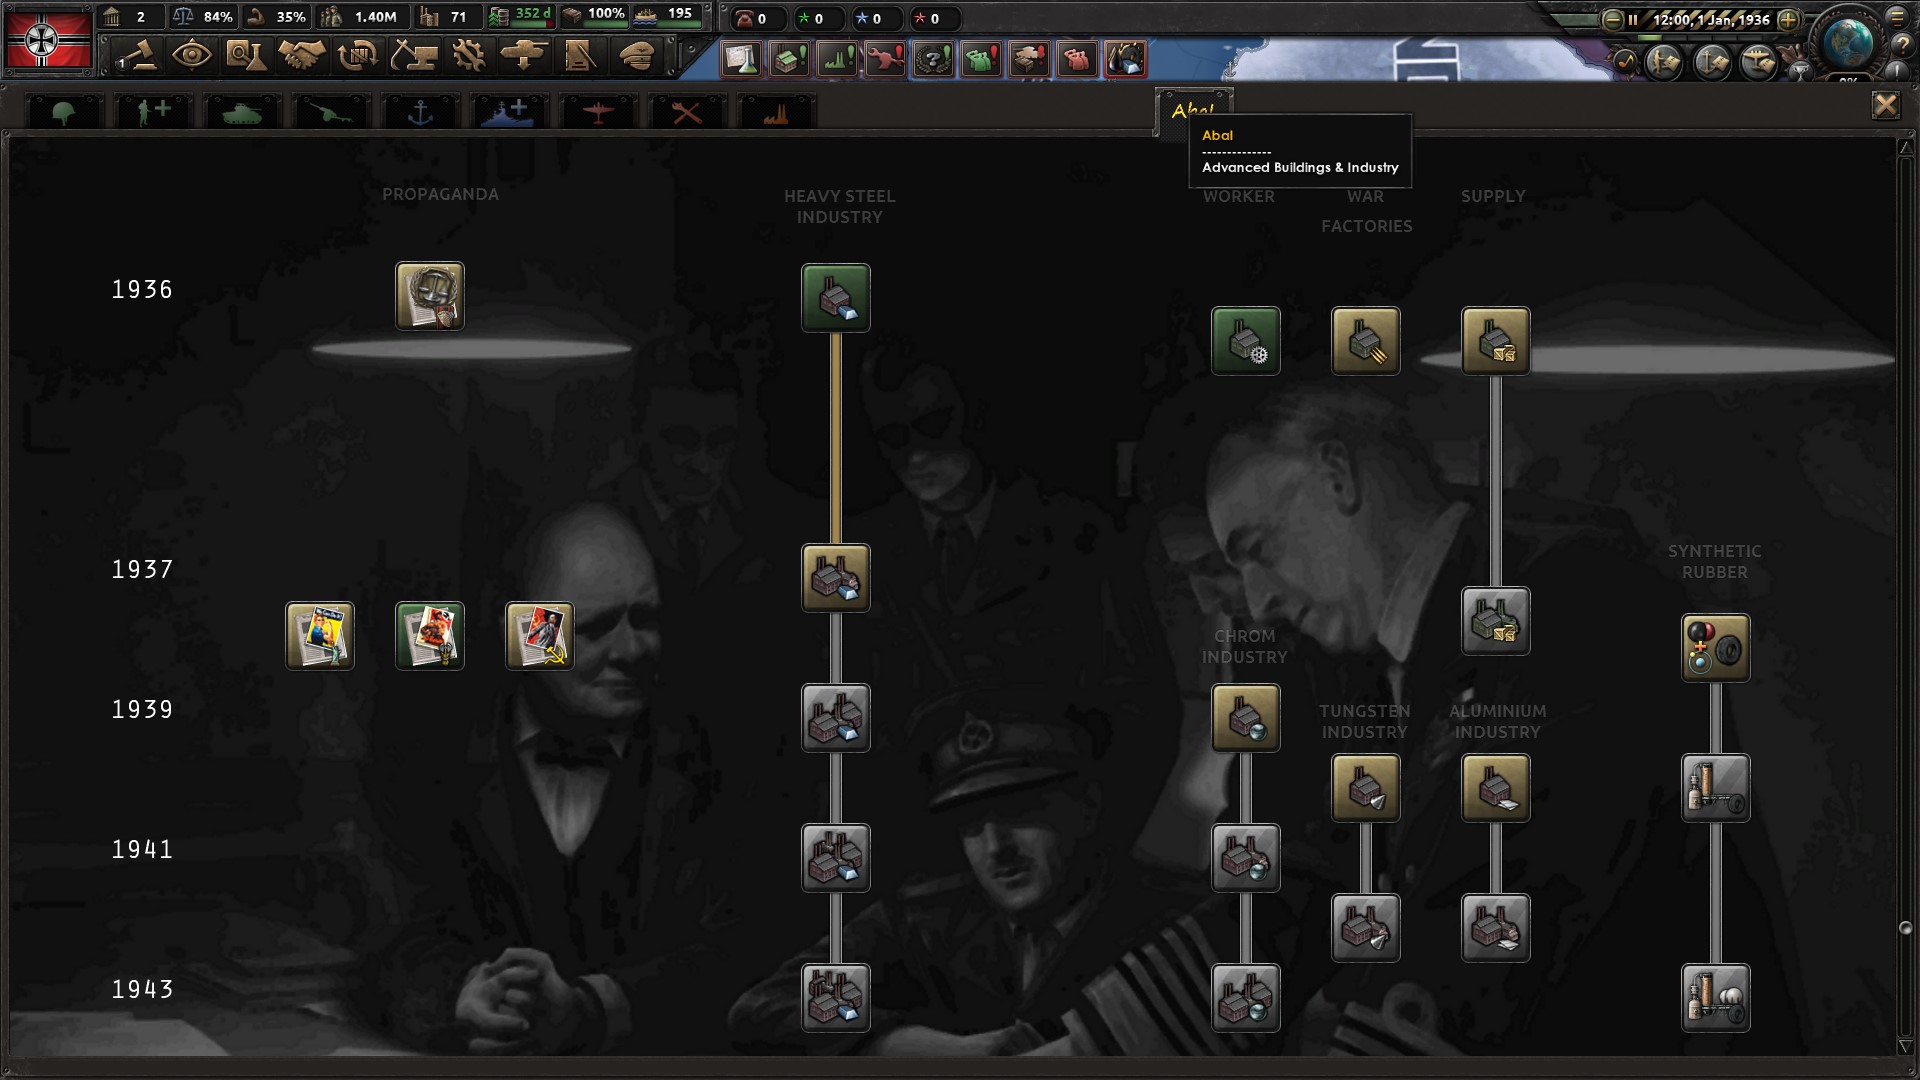The image size is (1920, 1080).
Task: Select the leftmost 1937 propaganda poster
Action: (320, 636)
